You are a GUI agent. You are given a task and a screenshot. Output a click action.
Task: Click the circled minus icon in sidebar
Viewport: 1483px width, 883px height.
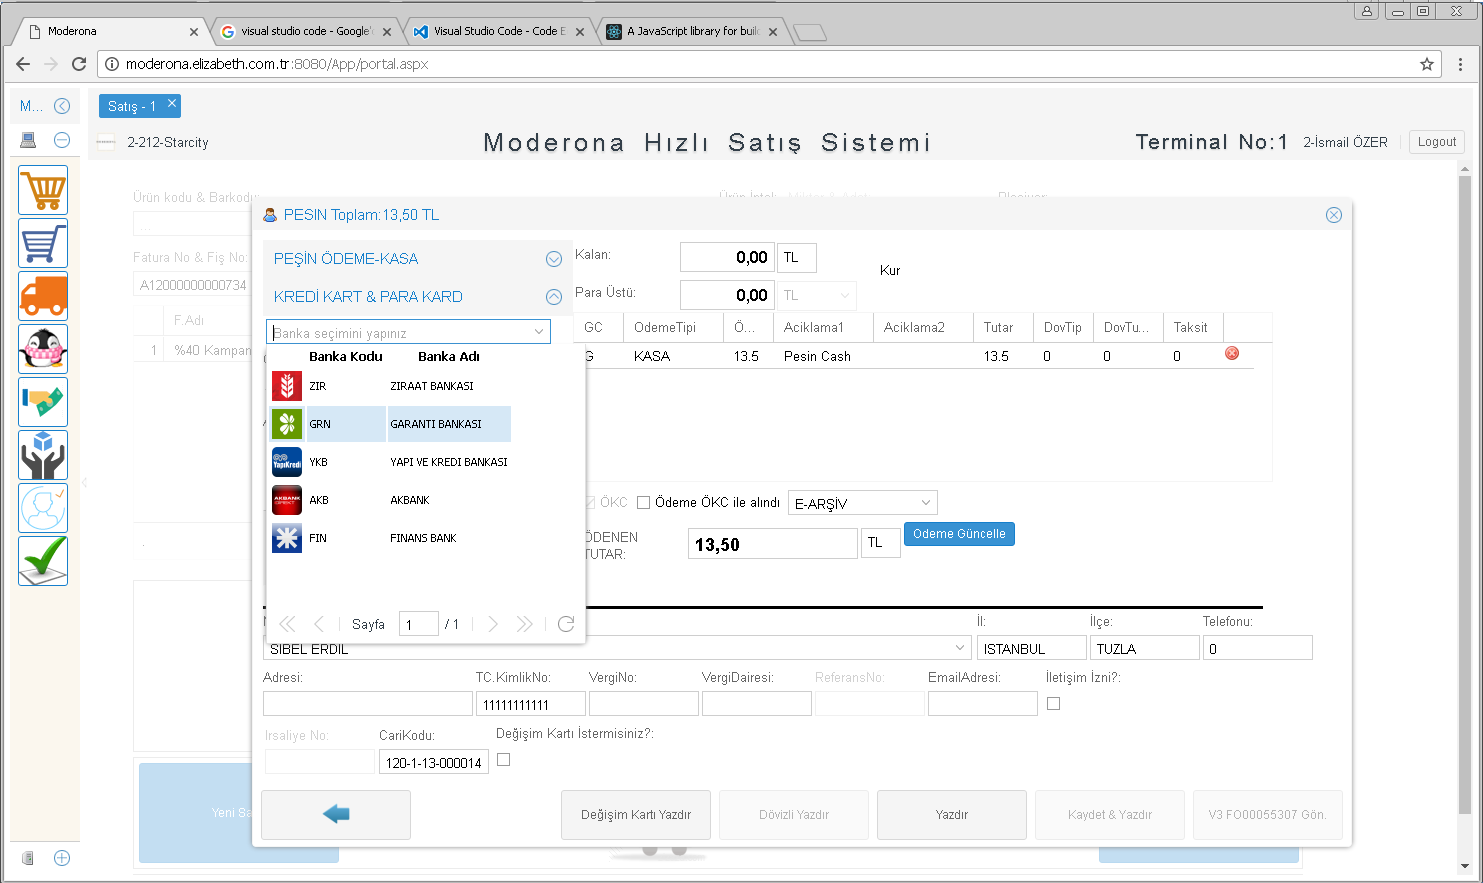point(62,140)
